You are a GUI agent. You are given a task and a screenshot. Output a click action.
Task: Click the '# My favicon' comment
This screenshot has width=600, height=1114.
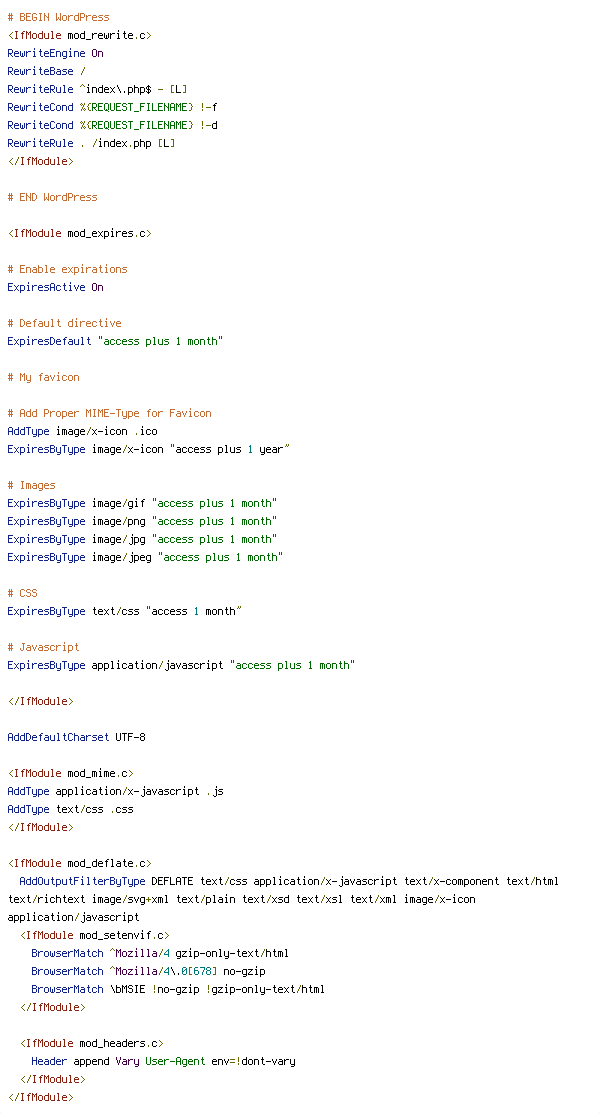[x=43, y=377]
